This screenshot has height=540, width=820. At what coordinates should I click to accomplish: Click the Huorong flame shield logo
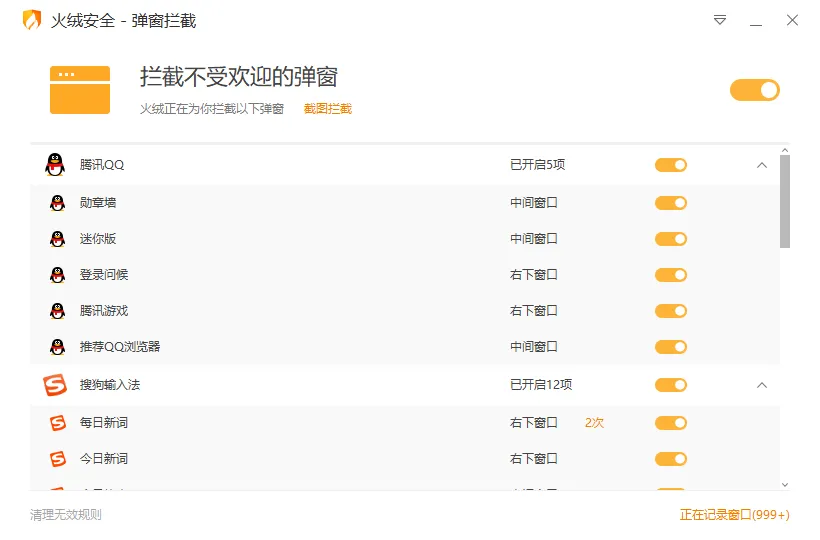tap(32, 20)
